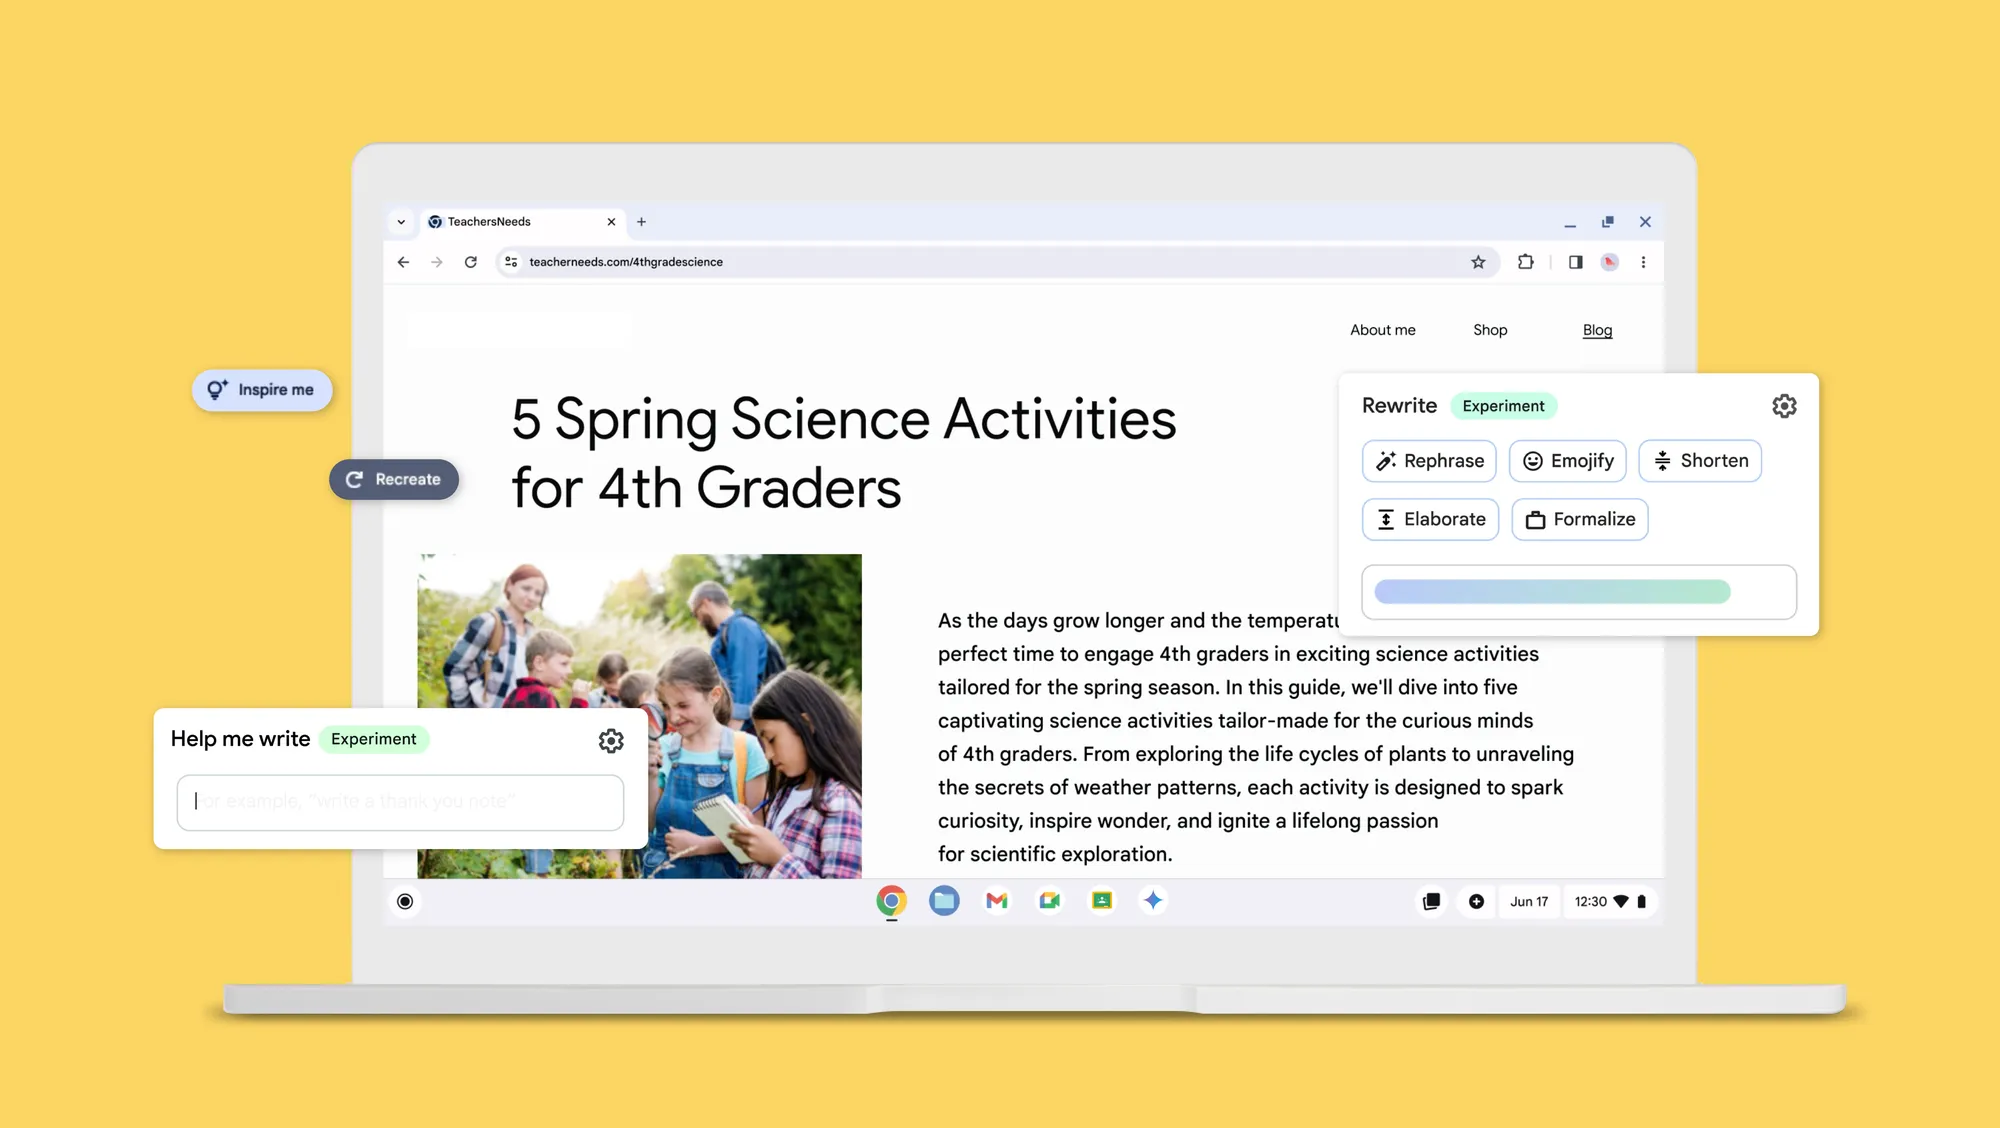Screen dimensions: 2000x1128
Task: Click the Chrome browser taskbar icon
Action: click(x=890, y=901)
